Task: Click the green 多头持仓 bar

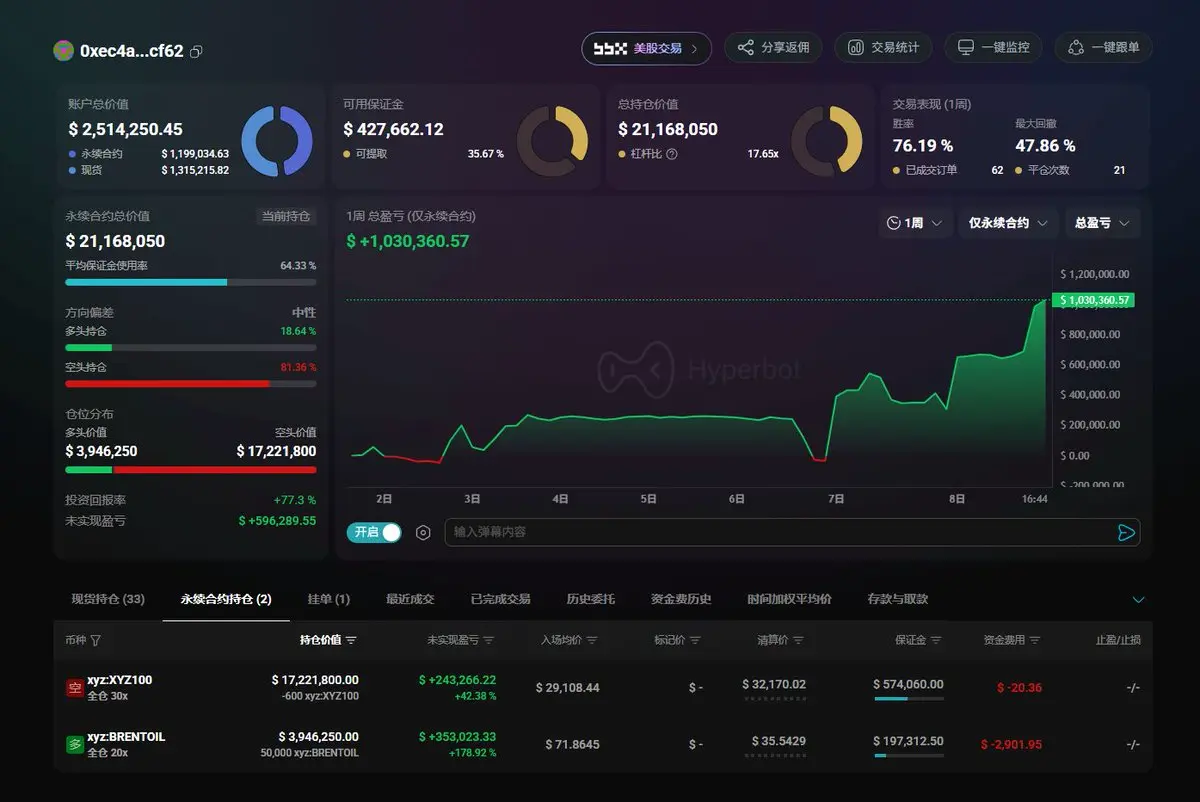Action: (x=89, y=347)
